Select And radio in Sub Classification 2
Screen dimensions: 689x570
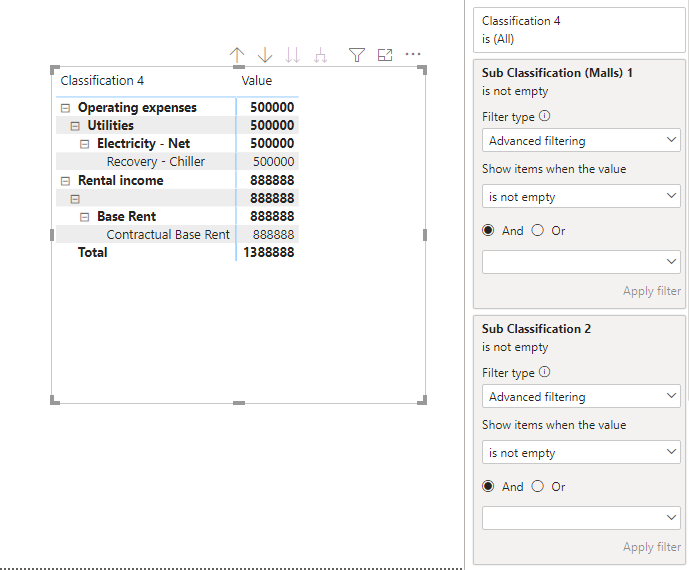coord(488,486)
